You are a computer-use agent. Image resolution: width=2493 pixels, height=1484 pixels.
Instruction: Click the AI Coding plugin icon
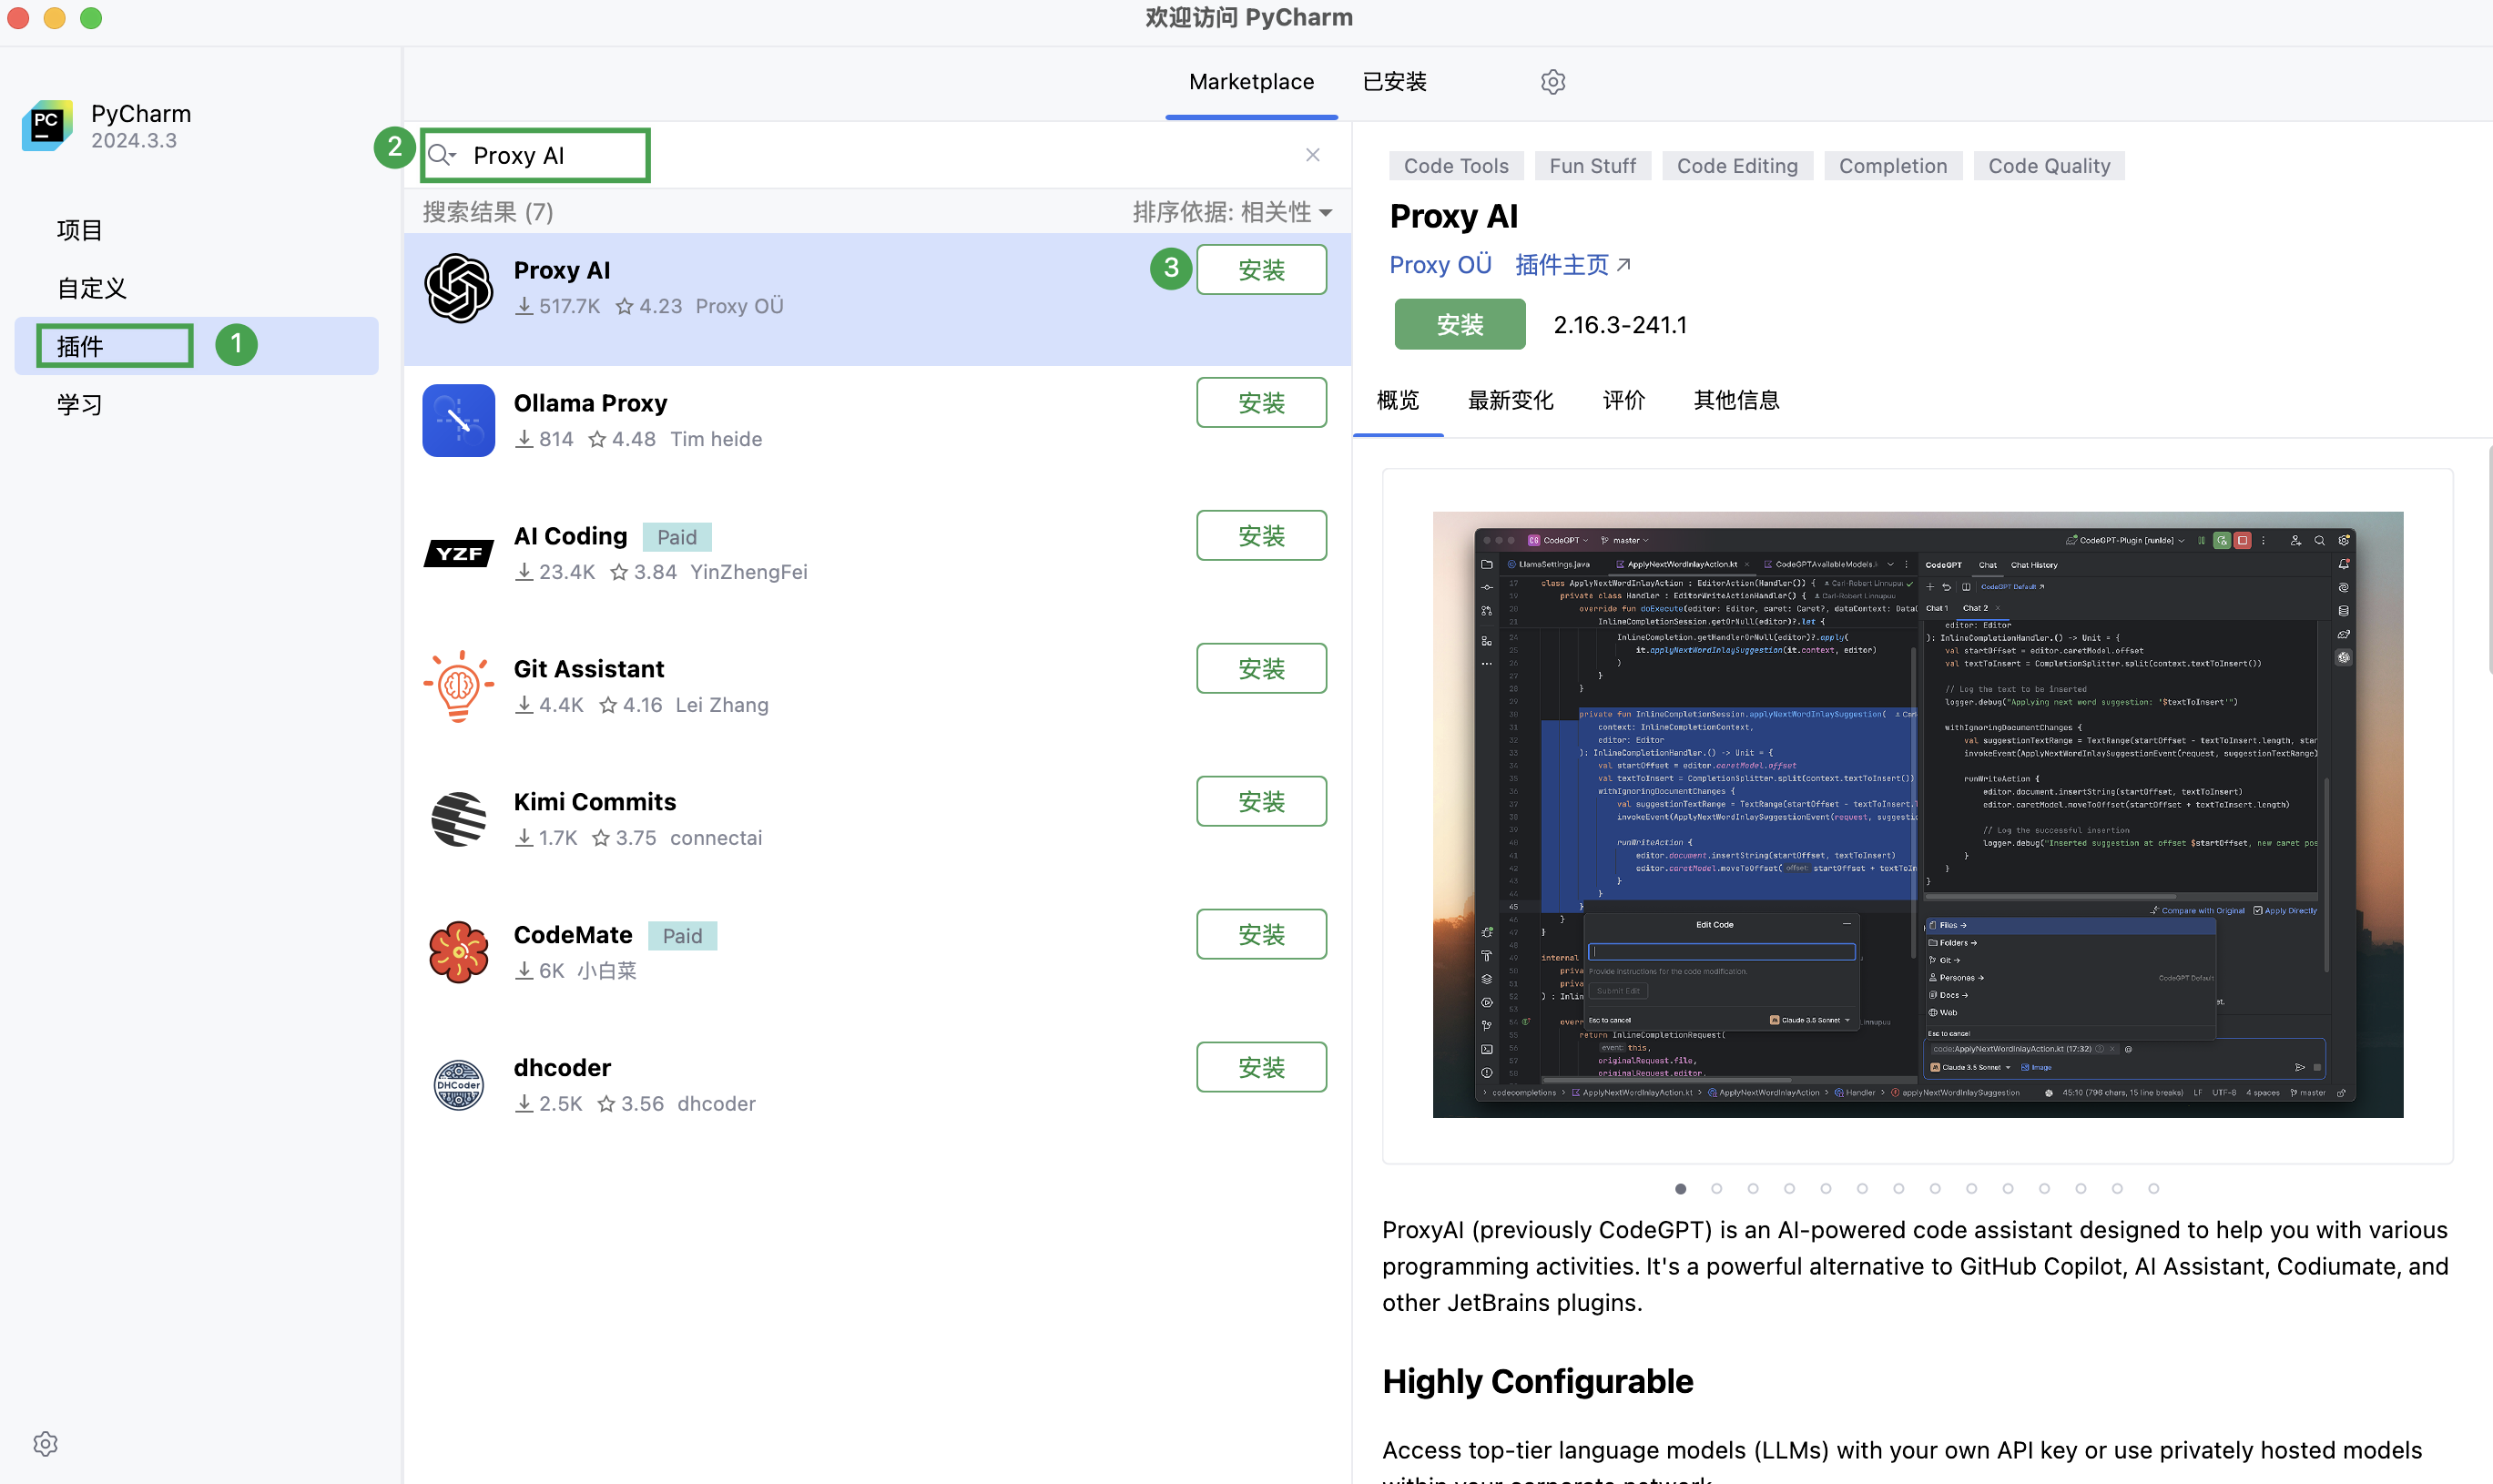tap(458, 553)
